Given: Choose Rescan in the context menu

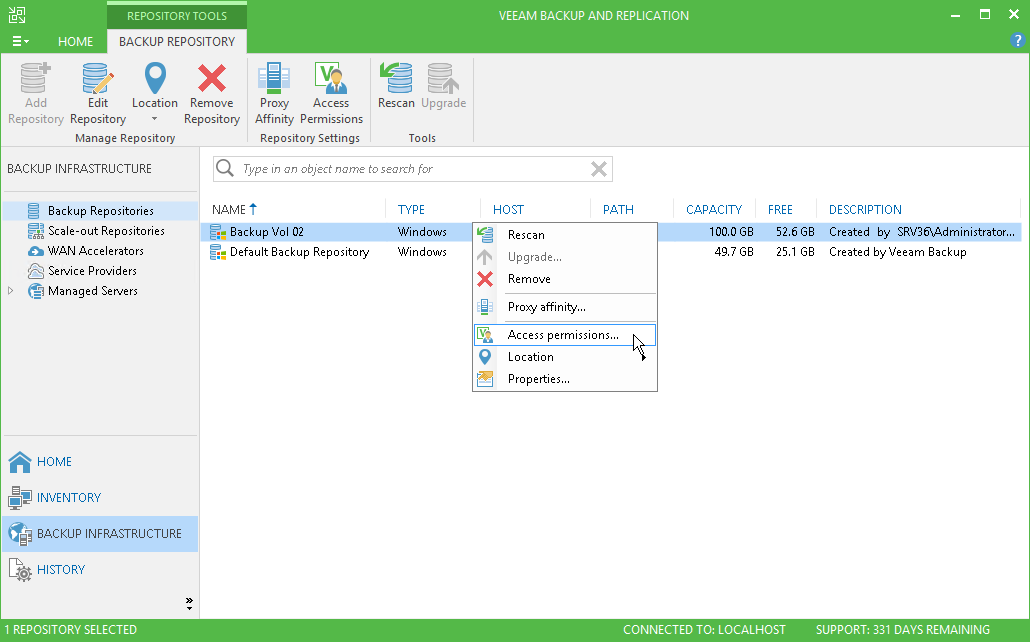Looking at the screenshot, I should point(565,235).
